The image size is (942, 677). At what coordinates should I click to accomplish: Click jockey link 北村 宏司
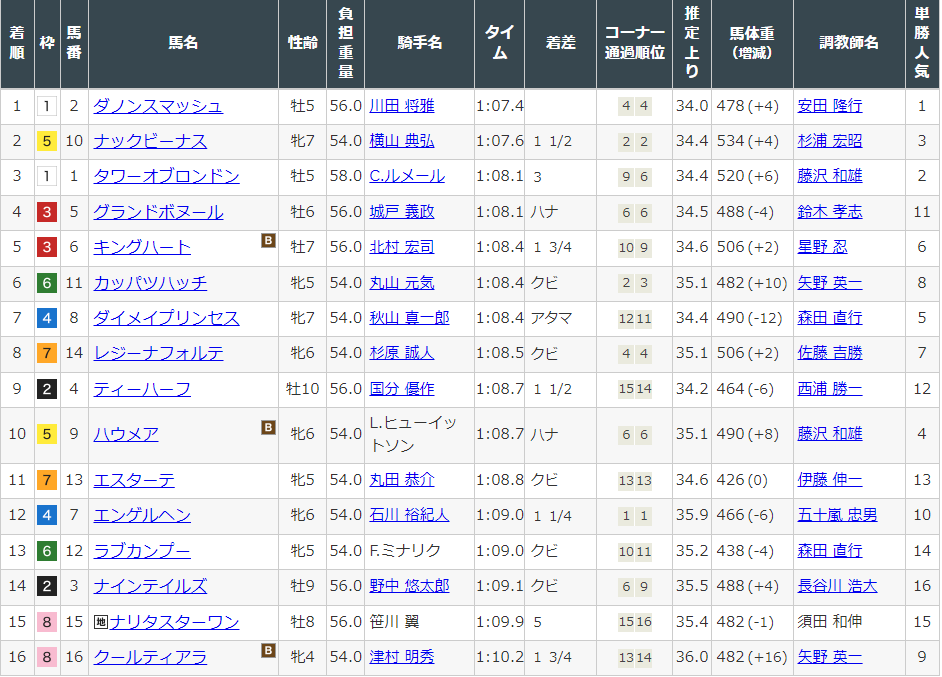(x=401, y=247)
